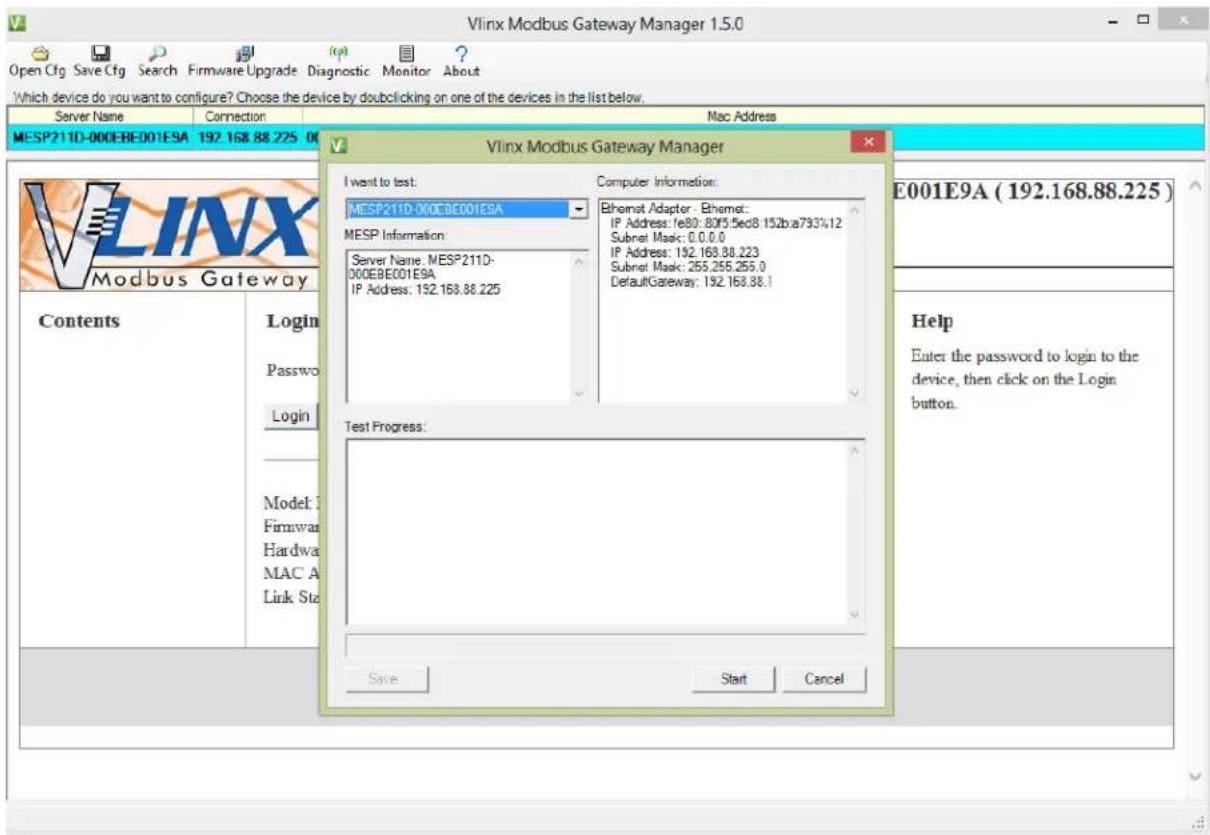Click the IP Address 192.168.88.225 text in MESP Information

pyautogui.click(x=426, y=289)
